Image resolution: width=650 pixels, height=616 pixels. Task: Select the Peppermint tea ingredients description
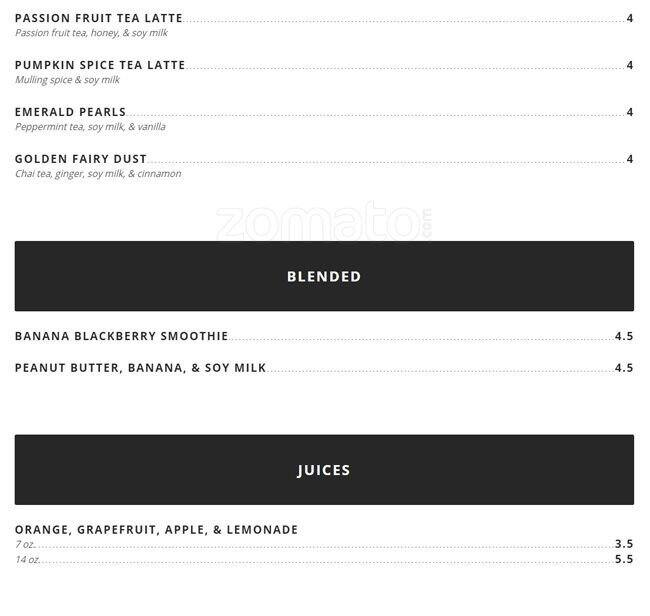(90, 127)
